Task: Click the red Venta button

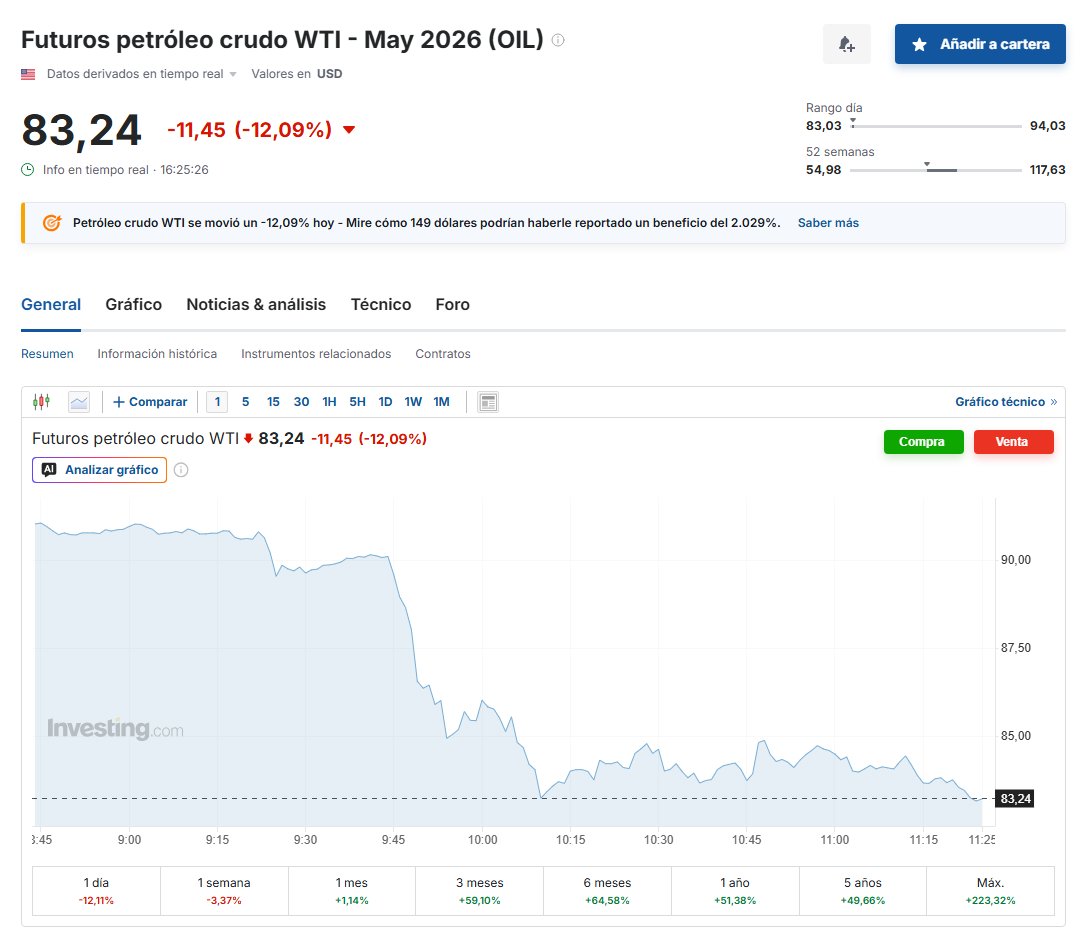Action: pyautogui.click(x=1014, y=441)
